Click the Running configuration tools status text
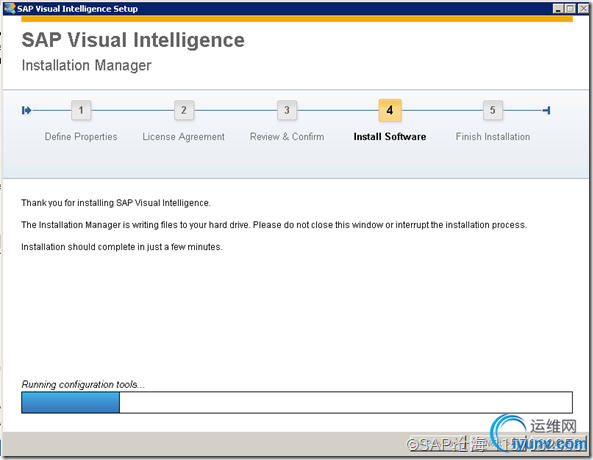Image resolution: width=593 pixels, height=460 pixels. click(x=83, y=384)
